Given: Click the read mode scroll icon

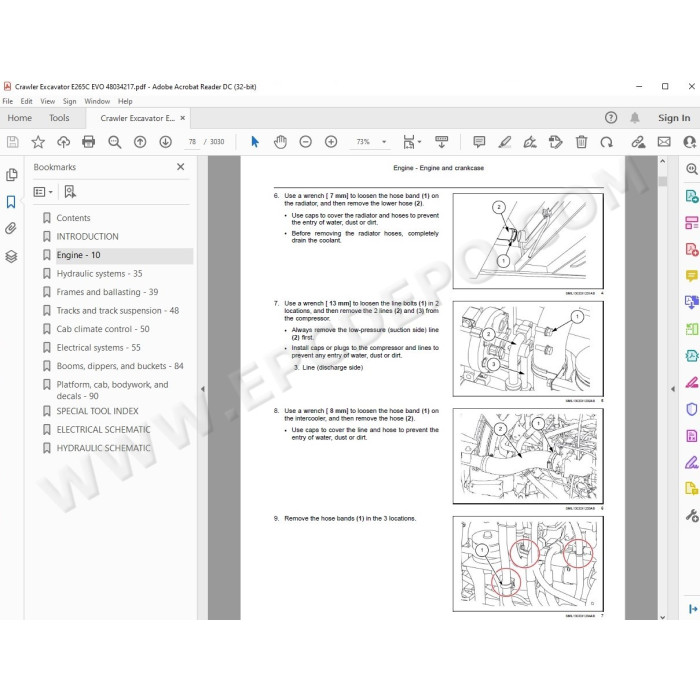Looking at the screenshot, I should point(442,142).
